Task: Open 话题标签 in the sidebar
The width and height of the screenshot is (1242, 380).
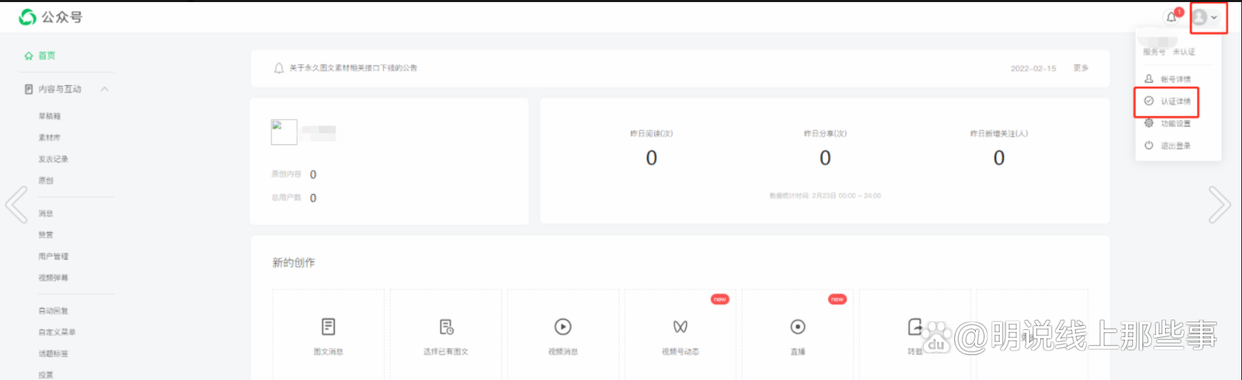Action: coord(53,354)
